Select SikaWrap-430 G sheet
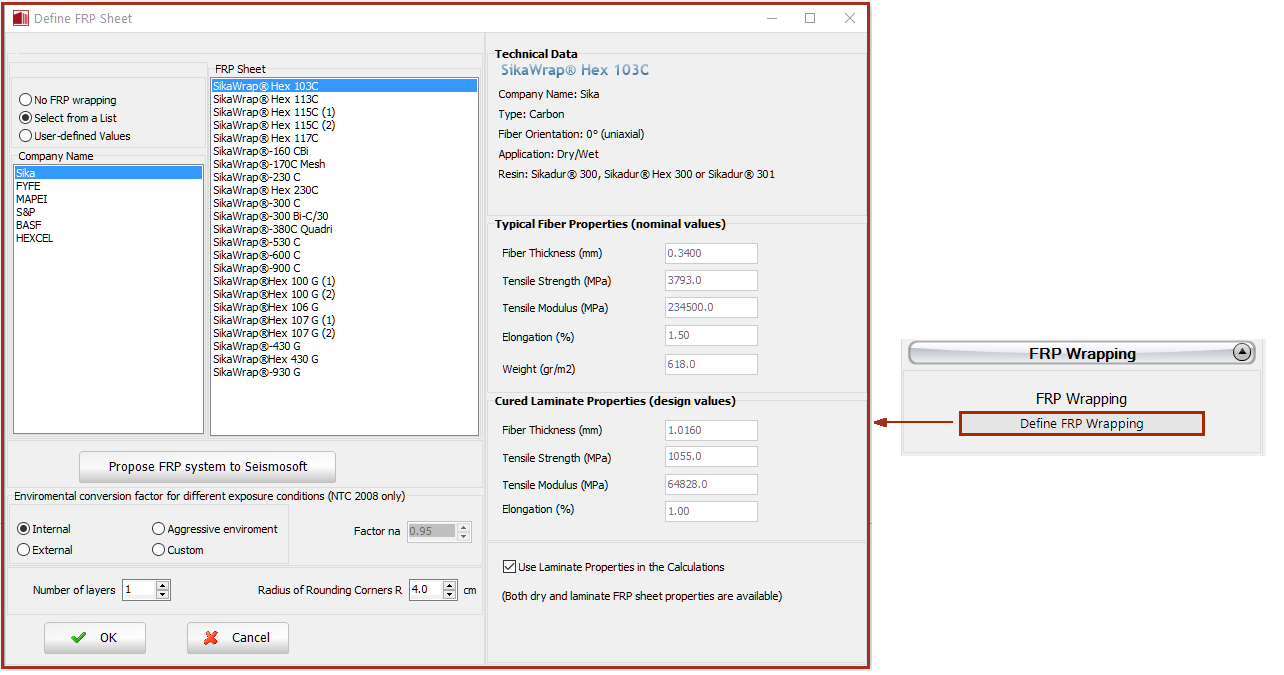1284x675 pixels. [x=344, y=346]
